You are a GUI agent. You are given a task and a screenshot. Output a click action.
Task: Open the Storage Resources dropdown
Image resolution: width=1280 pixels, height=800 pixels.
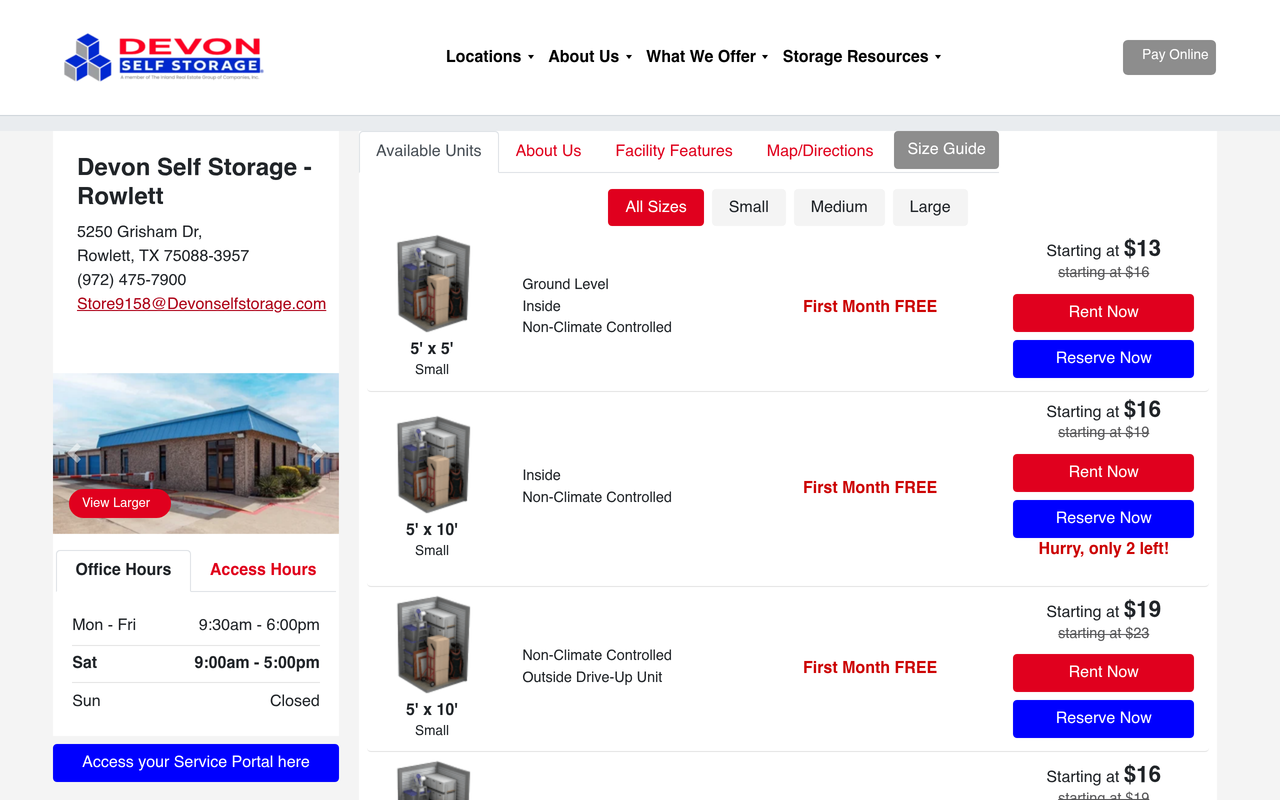(x=862, y=57)
